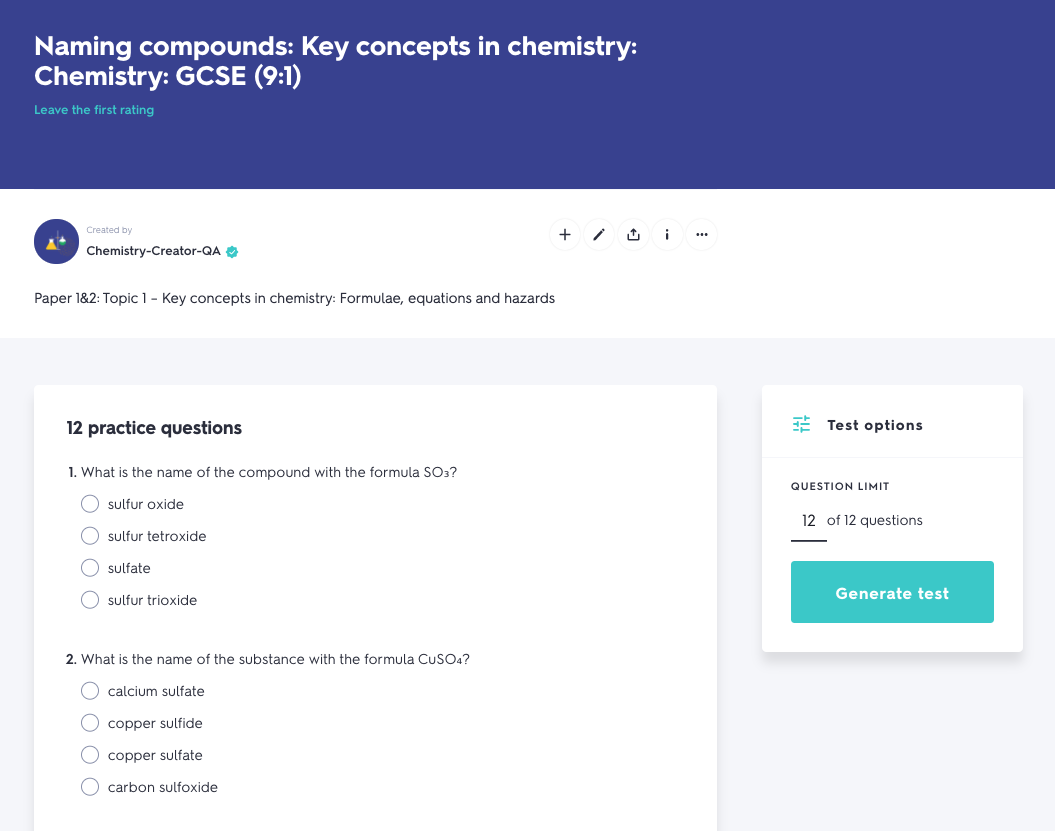The image size is (1055, 831).
Task: Open the share/export icon
Action: point(633,234)
